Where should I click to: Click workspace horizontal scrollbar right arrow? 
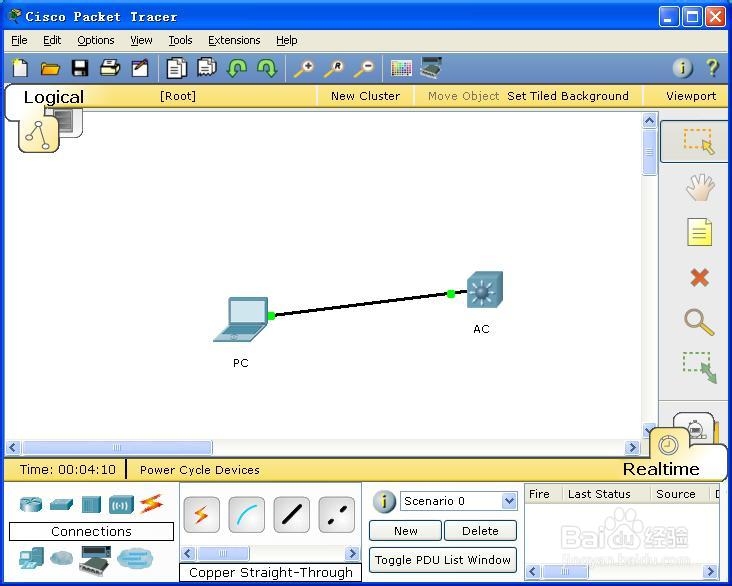[632, 447]
